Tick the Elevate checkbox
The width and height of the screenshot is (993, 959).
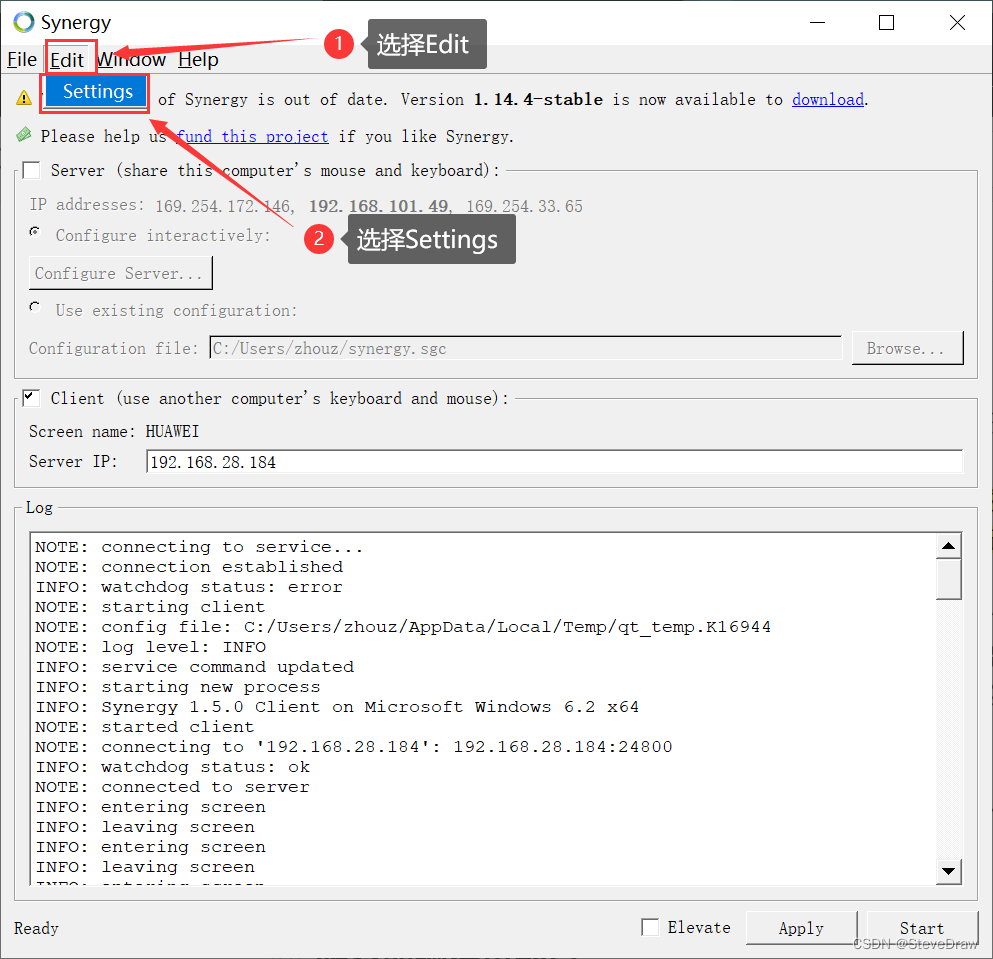pos(650,927)
